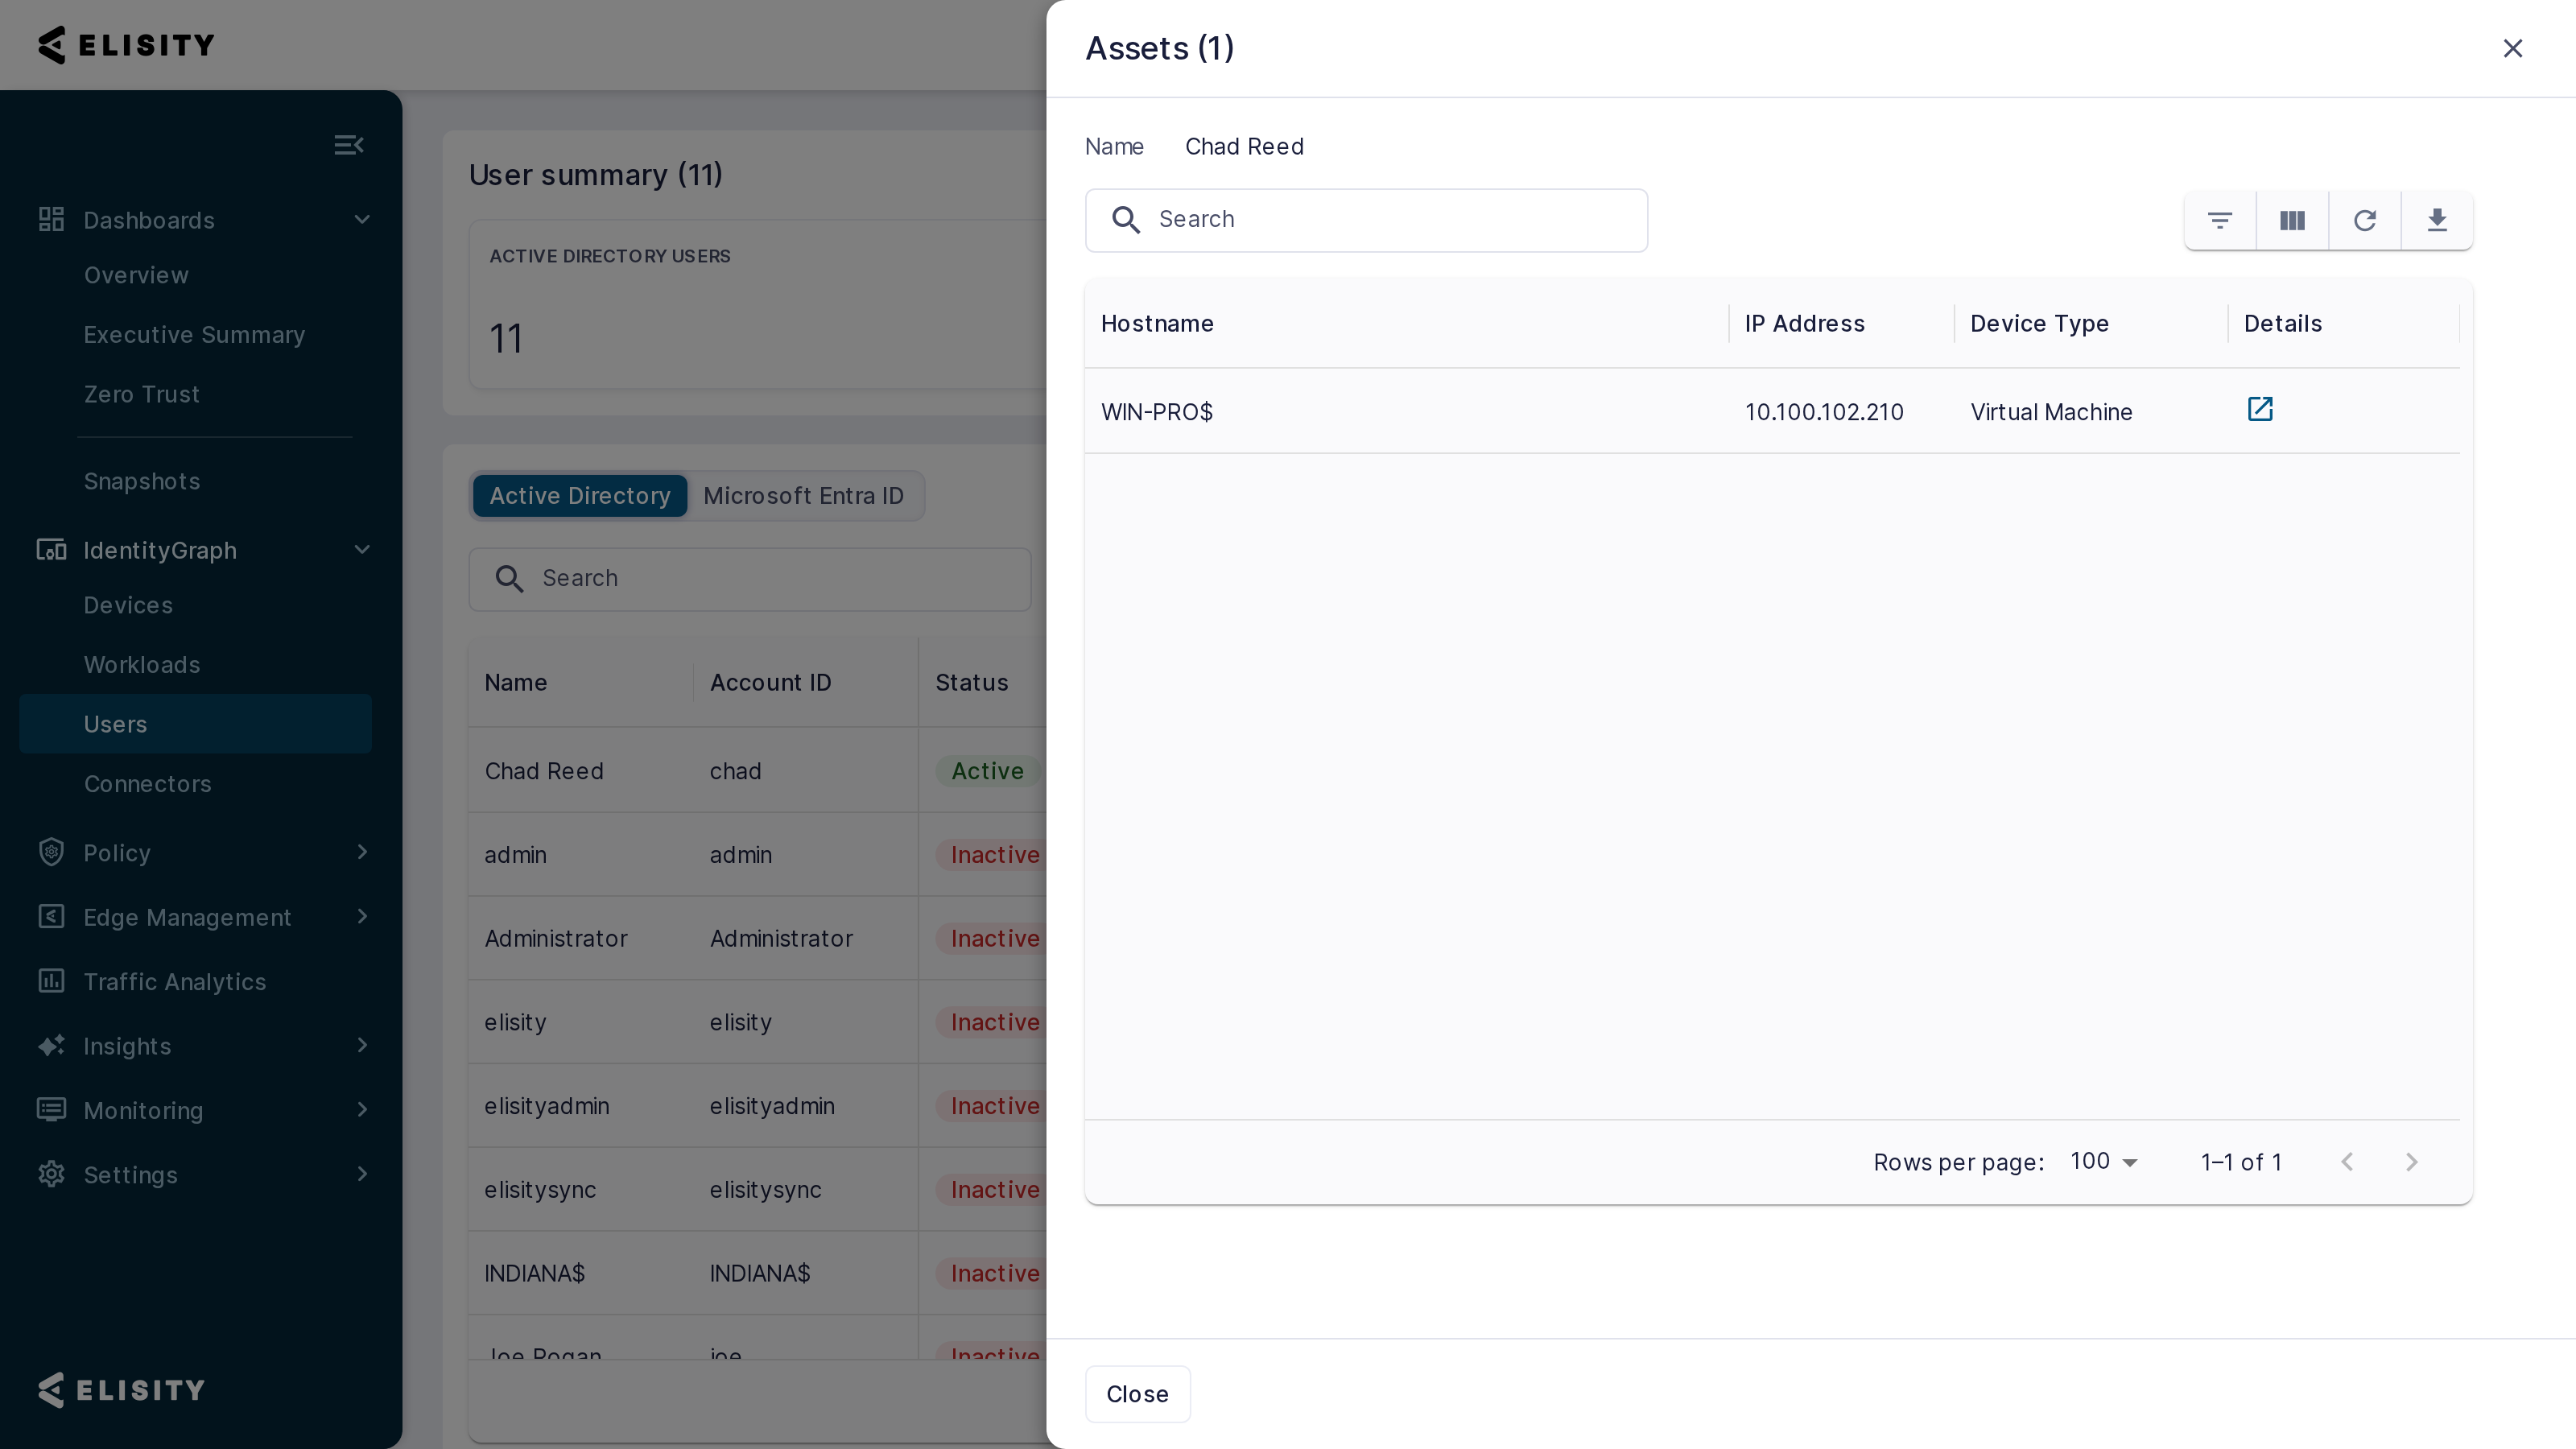The height and width of the screenshot is (1449, 2576).
Task: Click the Policy shield icon
Action: 51,852
